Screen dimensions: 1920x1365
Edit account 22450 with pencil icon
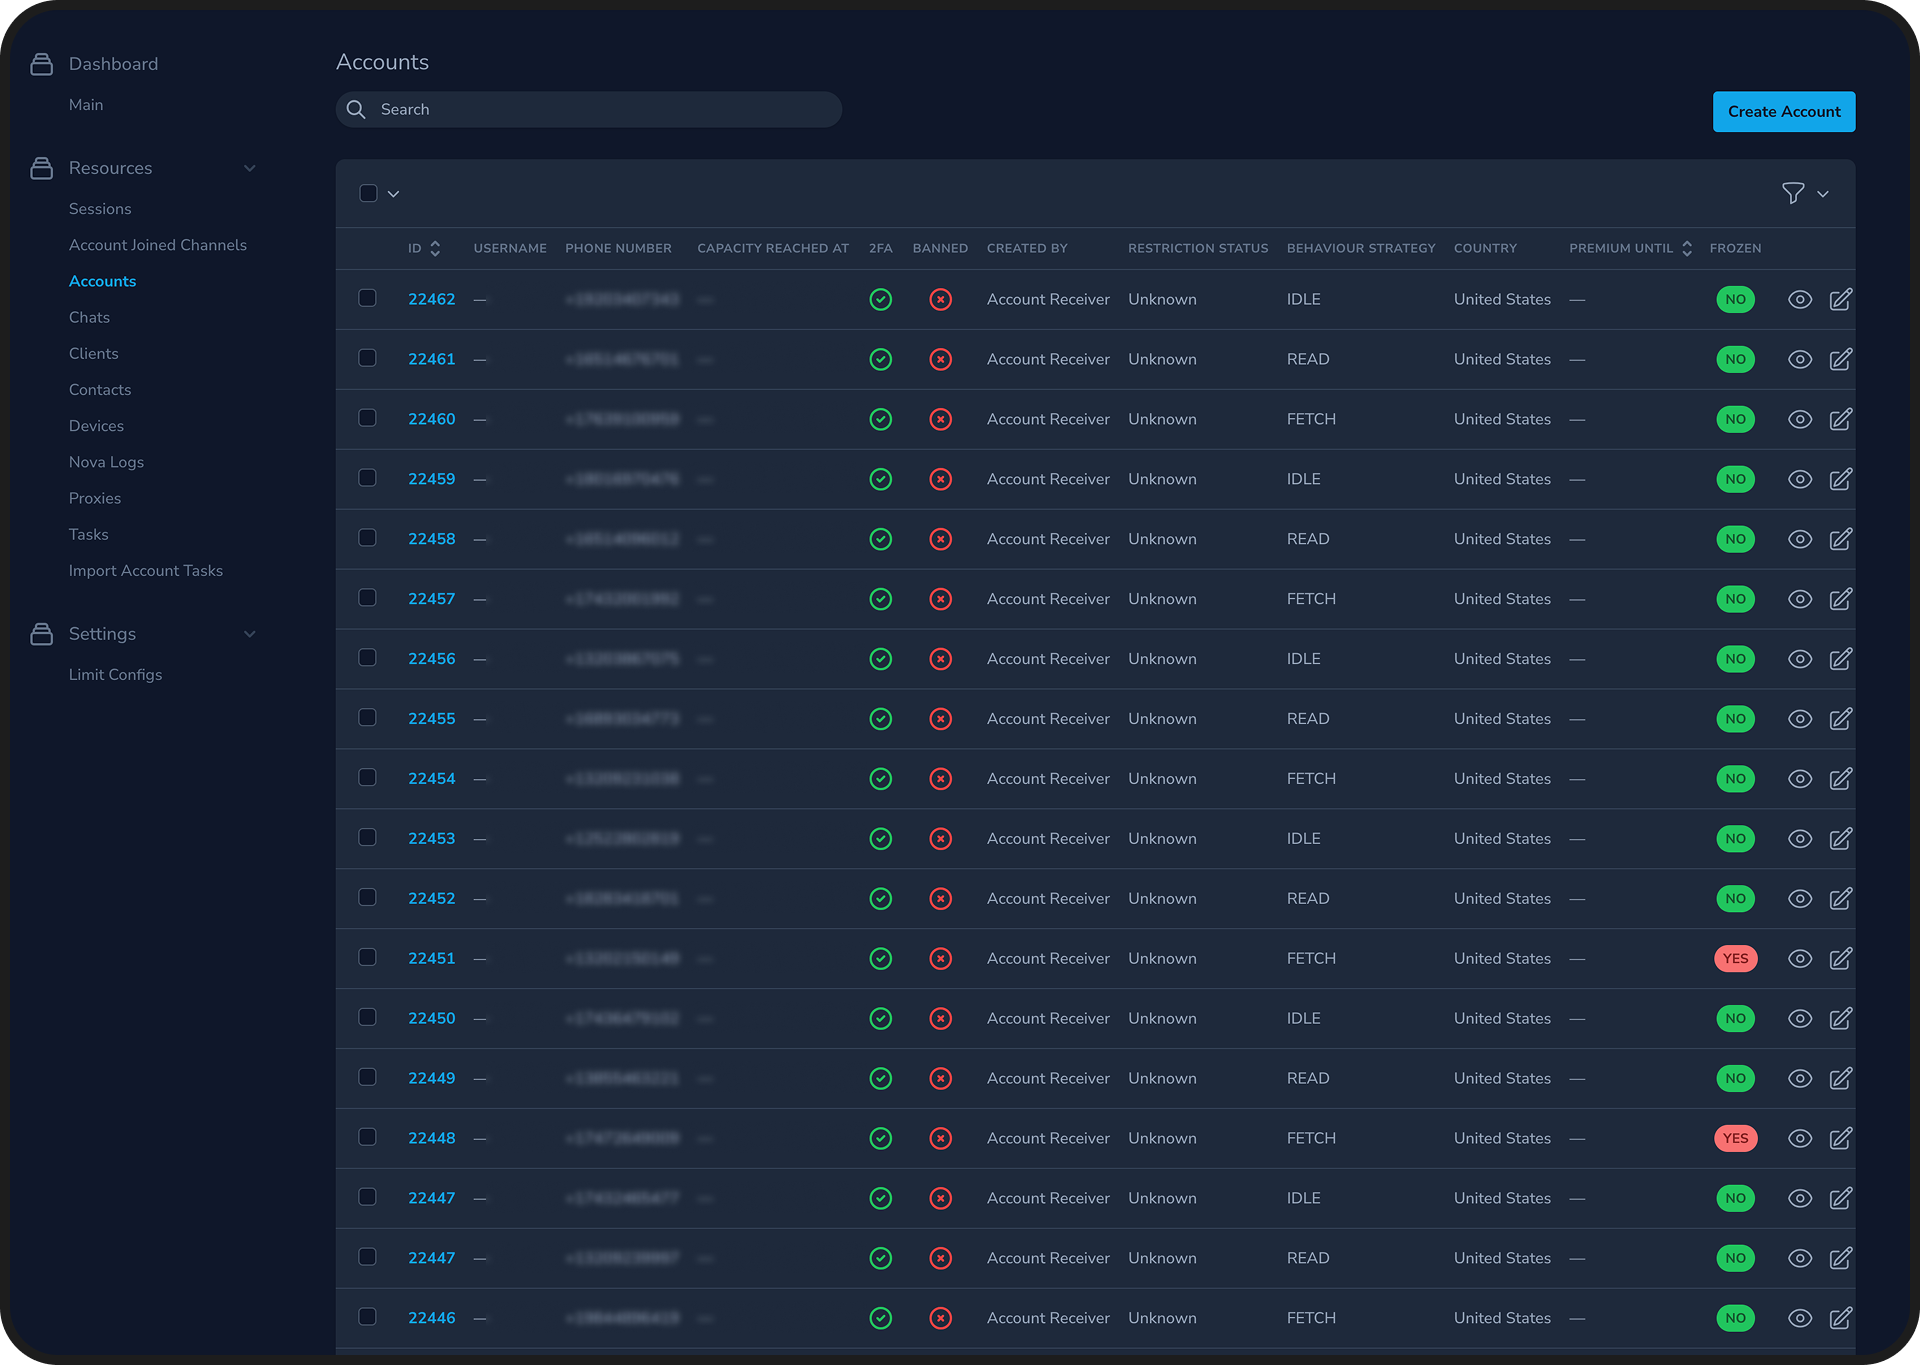[x=1841, y=1018]
